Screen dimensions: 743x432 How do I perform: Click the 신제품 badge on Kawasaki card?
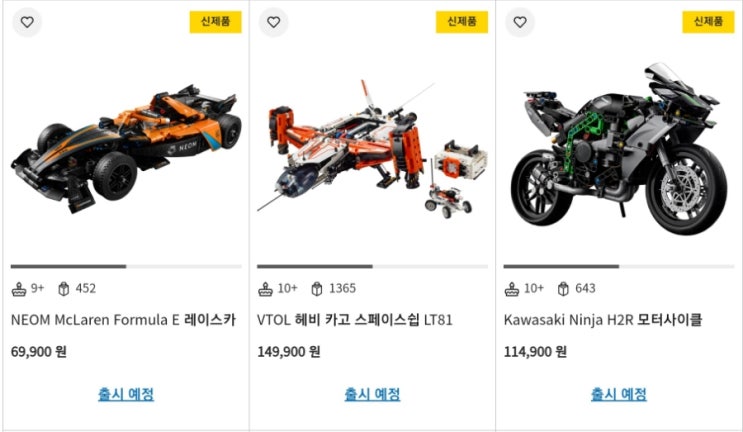[708, 22]
